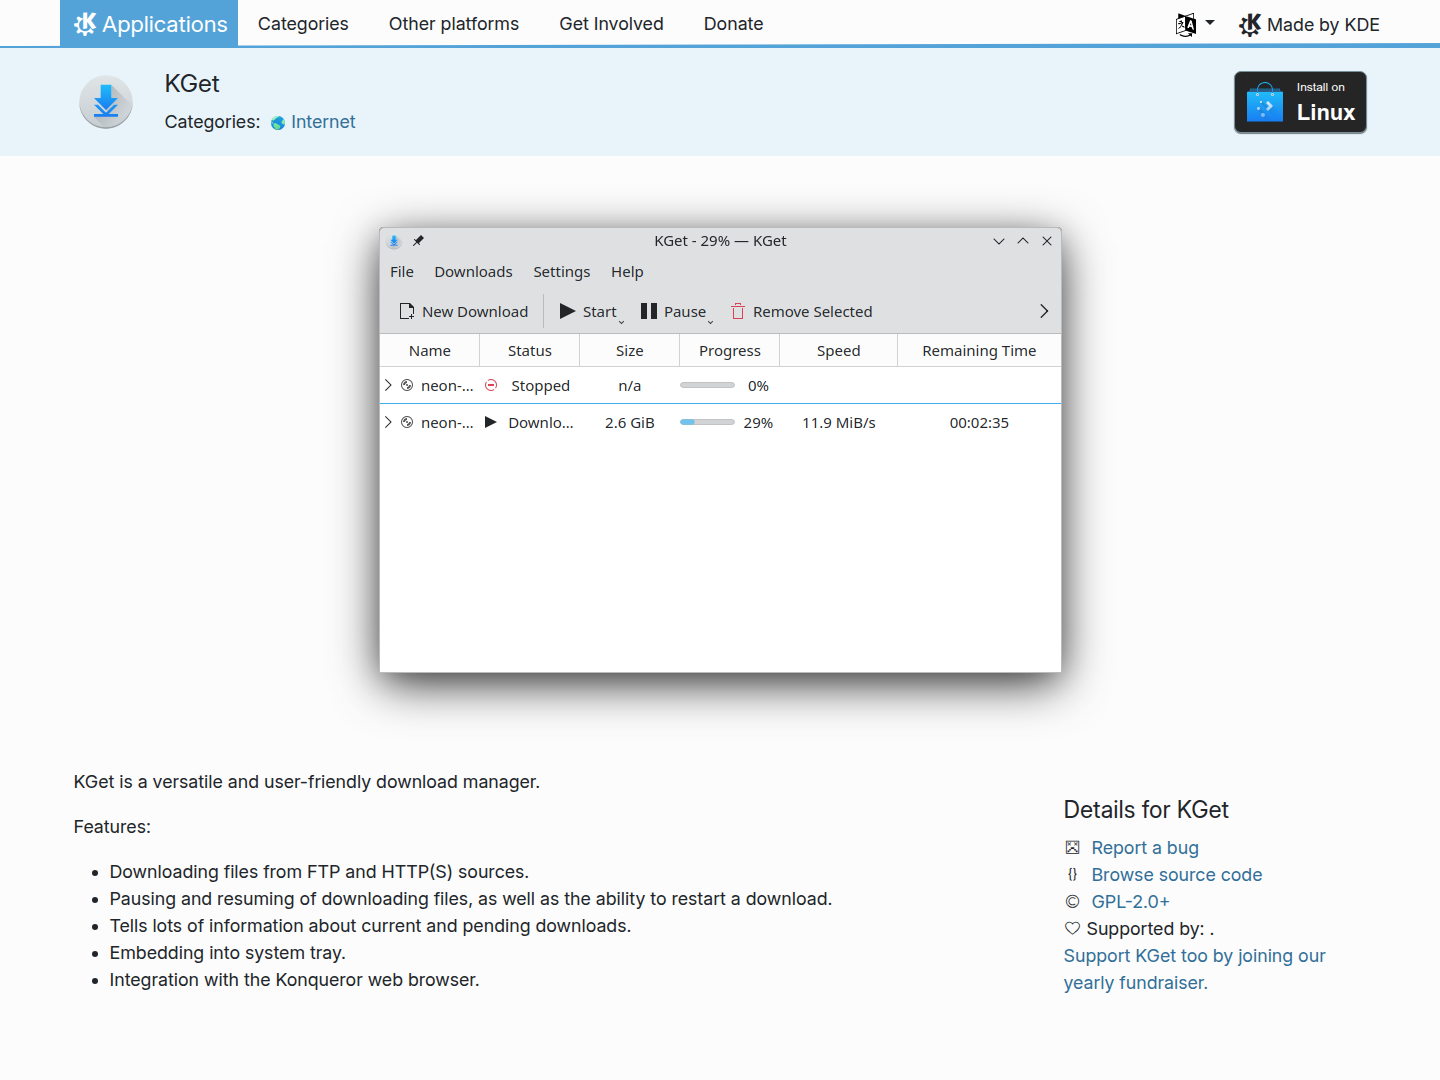The height and width of the screenshot is (1080, 1440).
Task: Click the 'Details for KGet' heading
Action: click(1146, 810)
